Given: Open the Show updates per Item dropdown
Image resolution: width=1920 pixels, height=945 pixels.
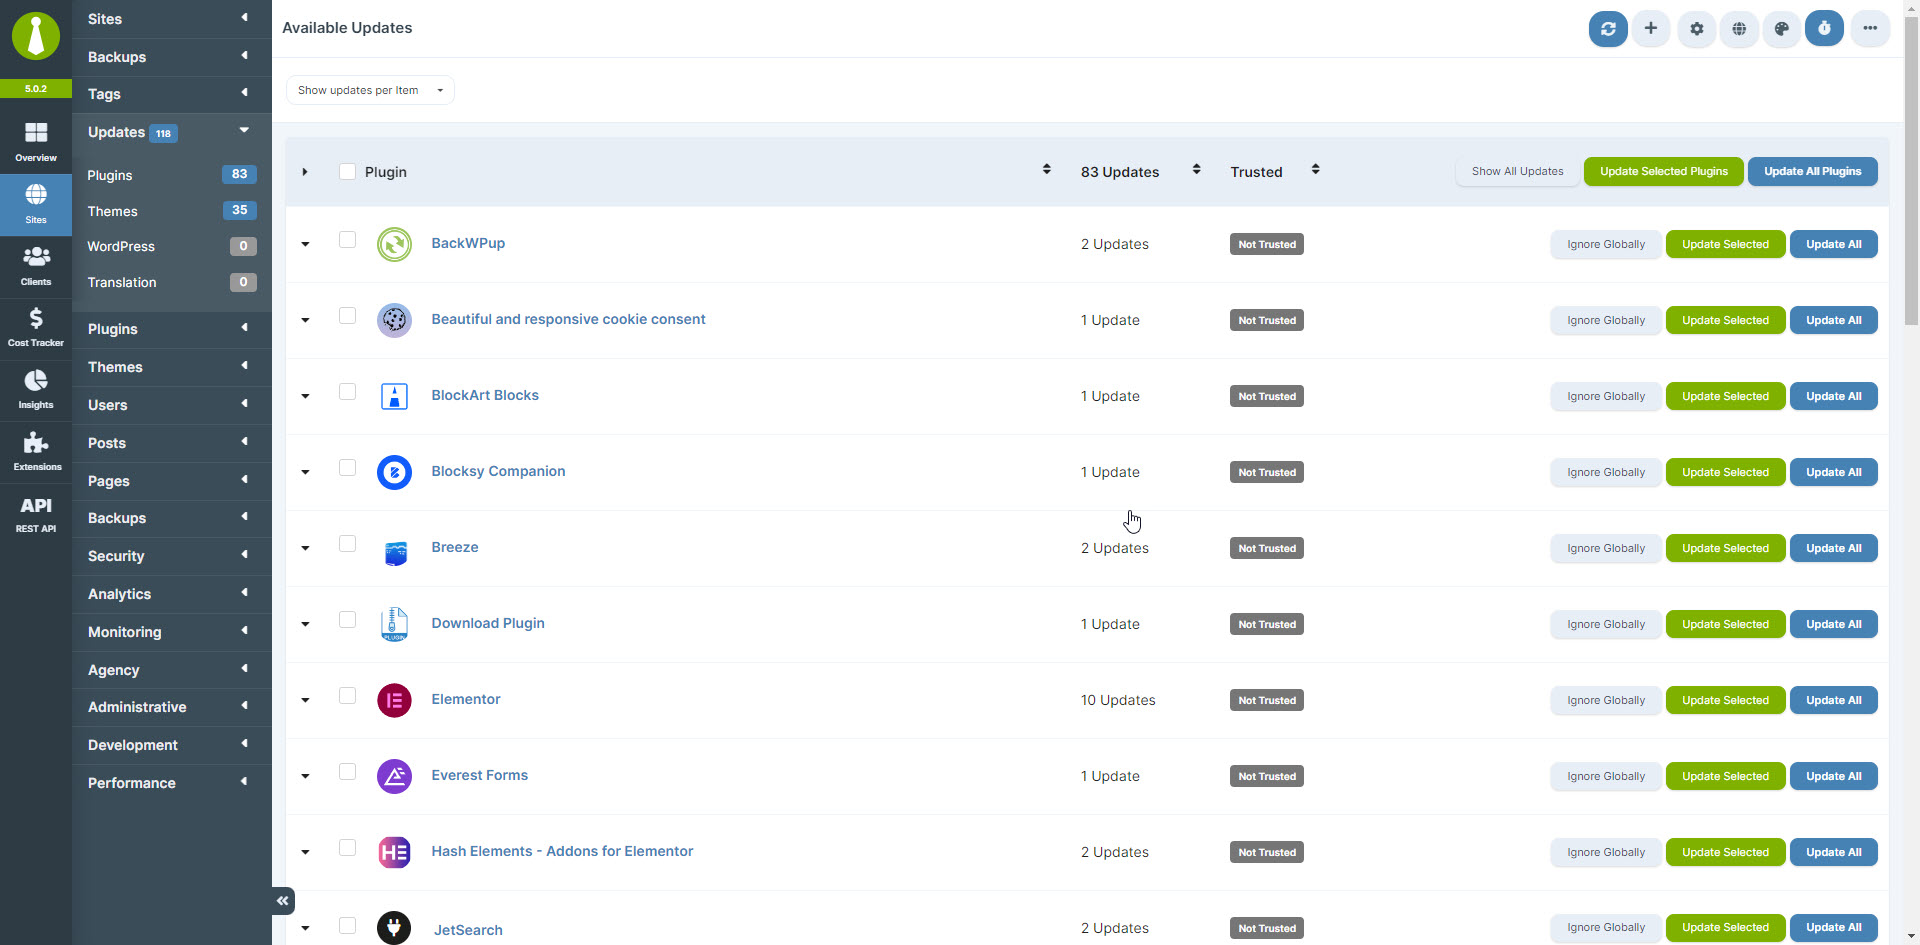Looking at the screenshot, I should (x=370, y=90).
